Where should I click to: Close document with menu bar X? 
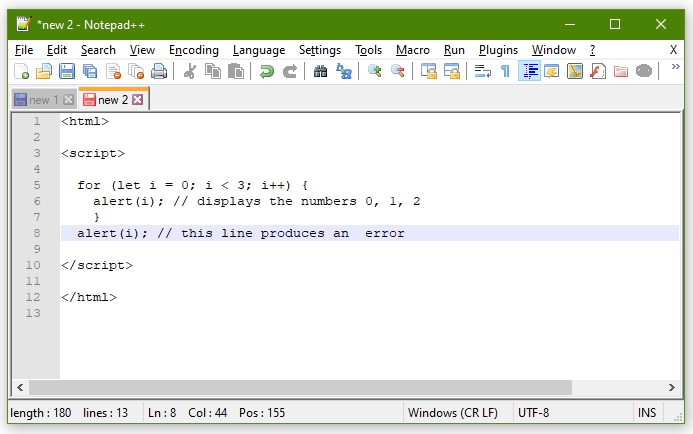[x=673, y=49]
